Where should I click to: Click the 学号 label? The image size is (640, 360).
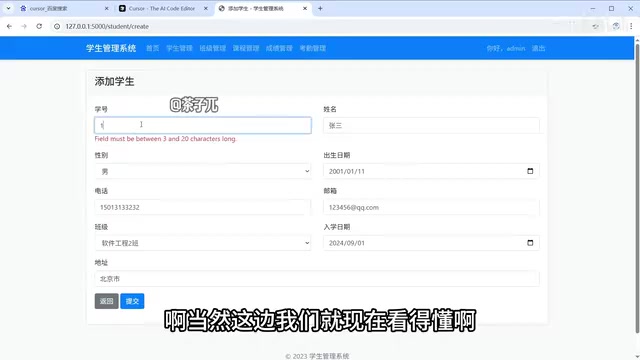click(x=101, y=109)
